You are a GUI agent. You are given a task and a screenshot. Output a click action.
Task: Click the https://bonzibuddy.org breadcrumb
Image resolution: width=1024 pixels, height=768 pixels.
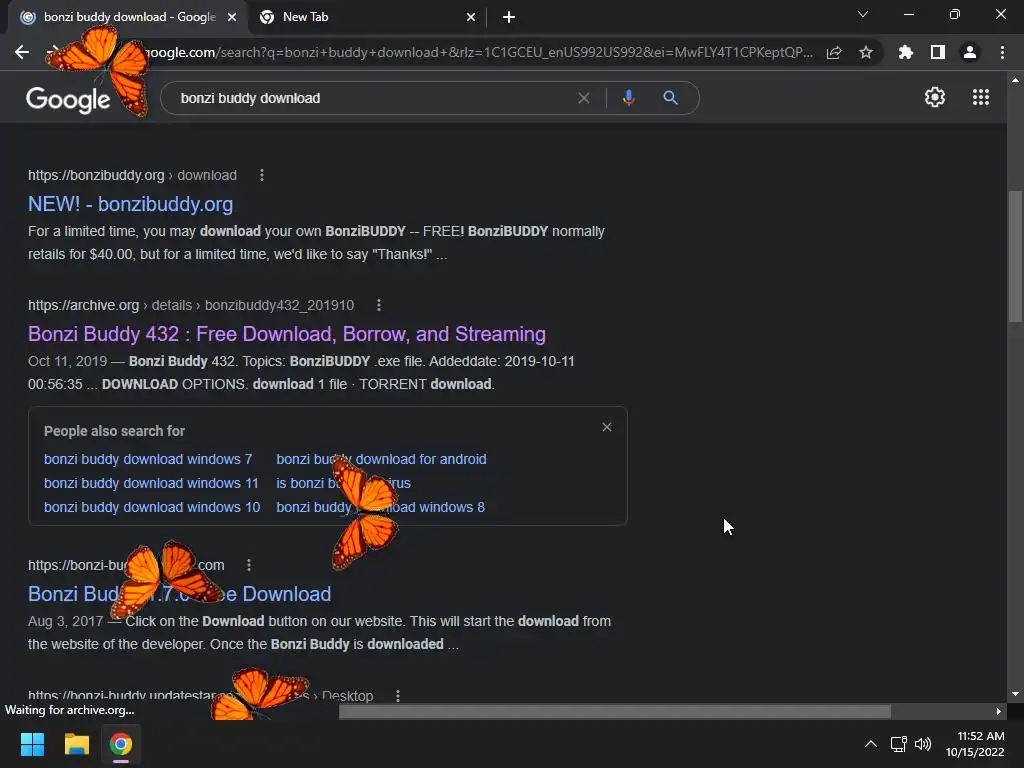click(x=96, y=175)
